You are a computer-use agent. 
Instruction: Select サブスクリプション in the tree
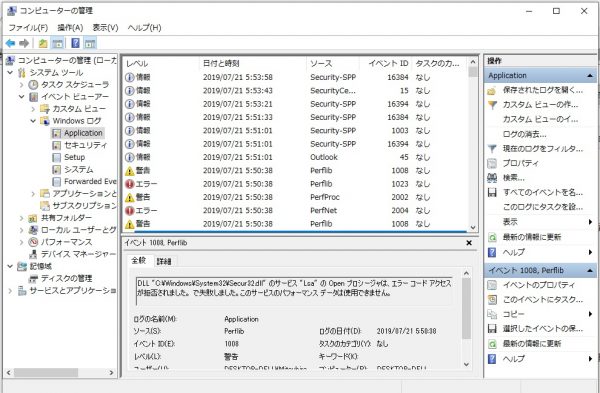click(84, 205)
